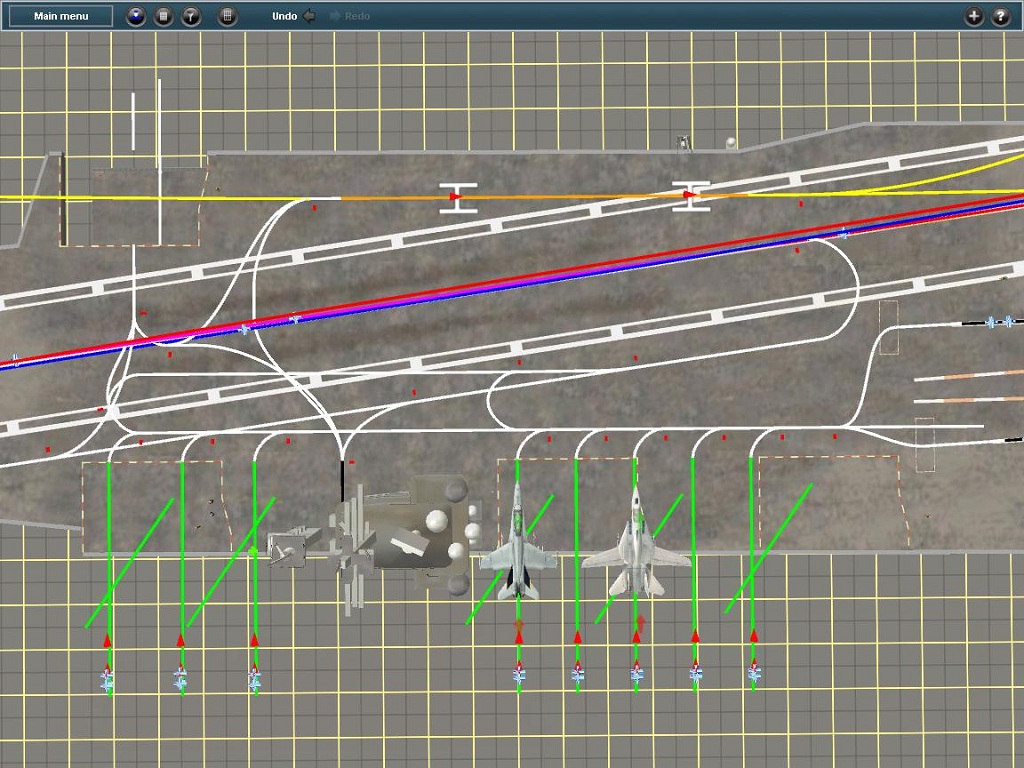
Task: Click the left I-shaped marker on orange line
Action: pos(458,197)
